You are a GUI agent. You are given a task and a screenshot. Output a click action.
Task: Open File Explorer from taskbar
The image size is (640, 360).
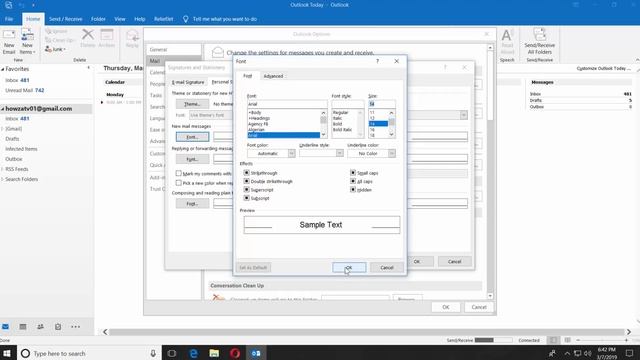(x=214, y=353)
